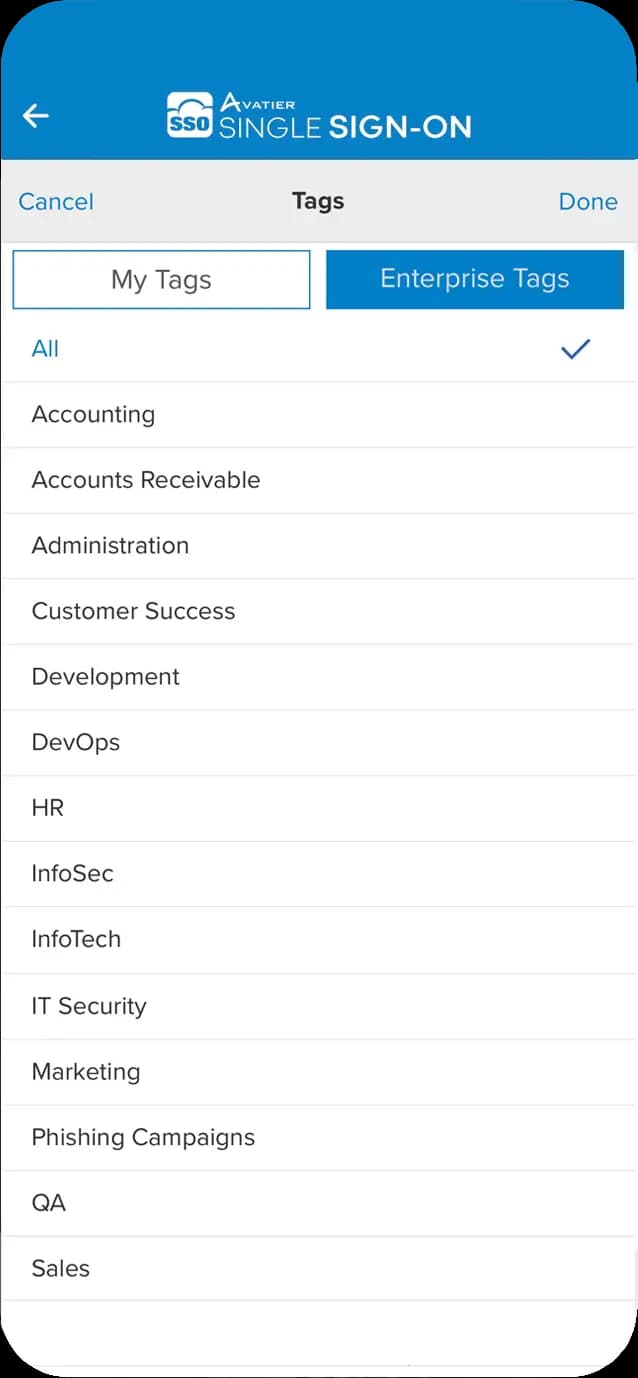Image resolution: width=638 pixels, height=1378 pixels.
Task: Click the checkmark next to All
Action: point(575,349)
